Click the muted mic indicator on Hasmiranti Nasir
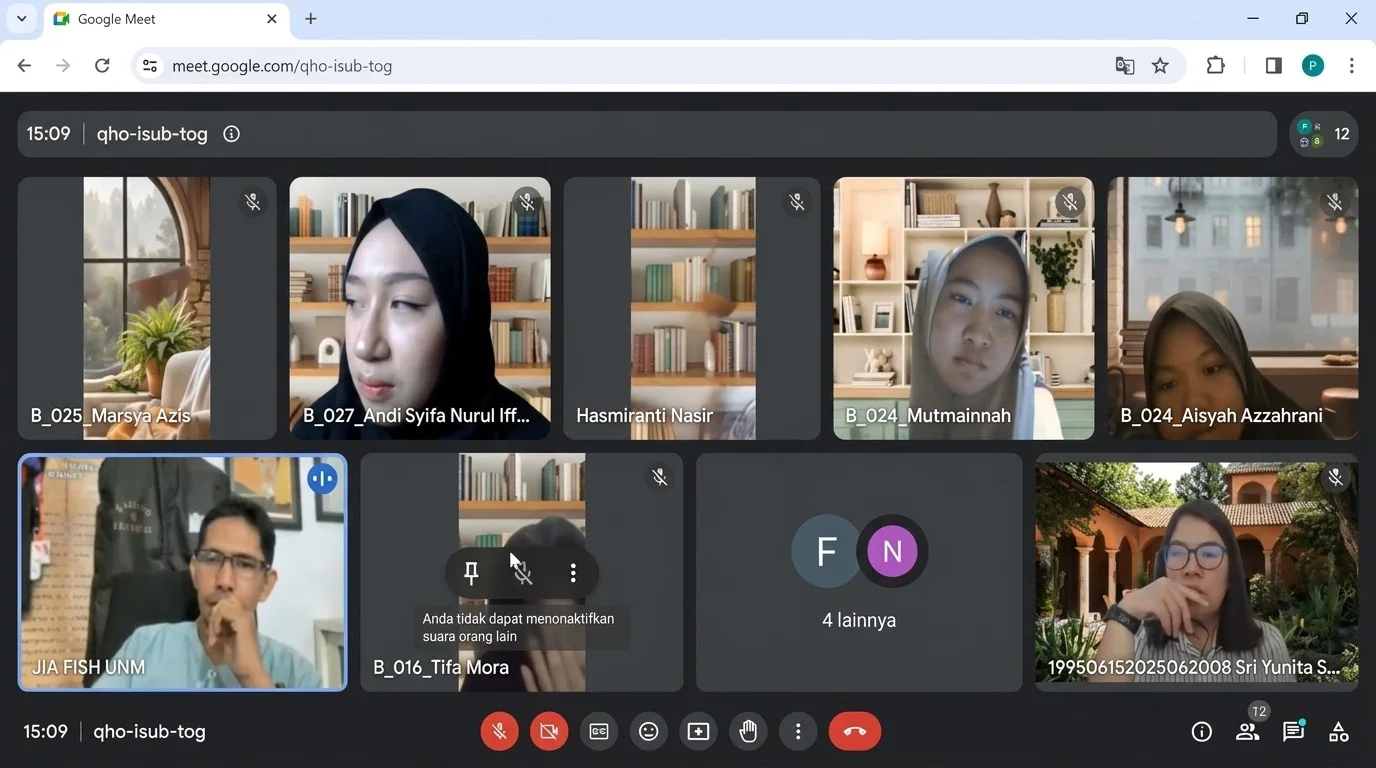This screenshot has width=1376, height=768. (797, 202)
